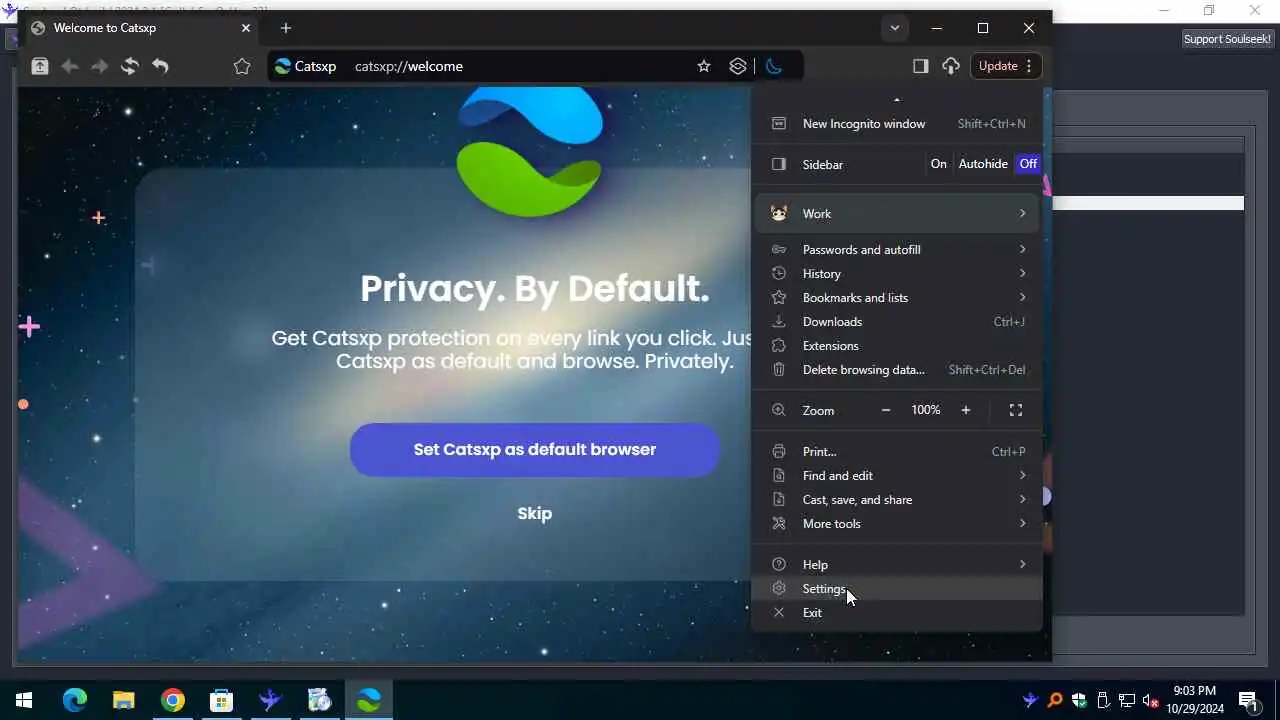The height and width of the screenshot is (720, 1280).
Task: Choose Exit from the menu
Action: 897,613
